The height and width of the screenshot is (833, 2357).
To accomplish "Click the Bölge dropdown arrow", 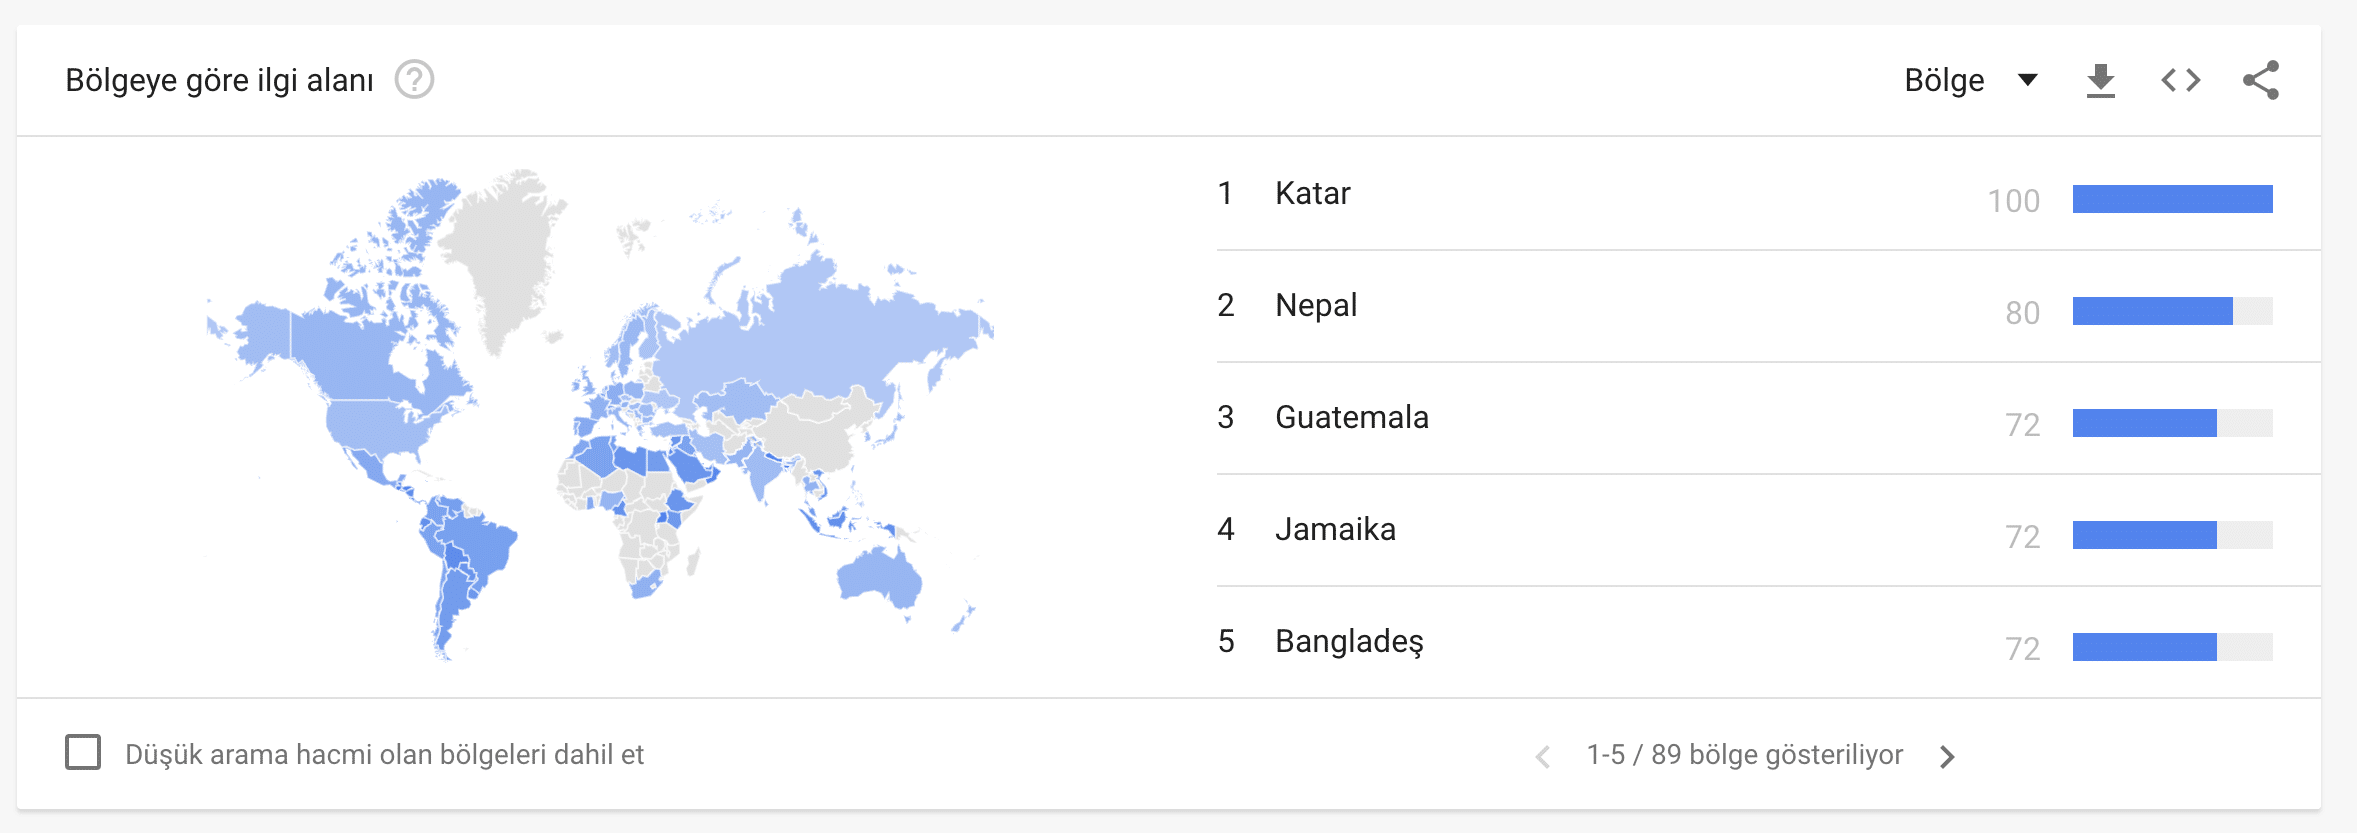I will [2028, 80].
